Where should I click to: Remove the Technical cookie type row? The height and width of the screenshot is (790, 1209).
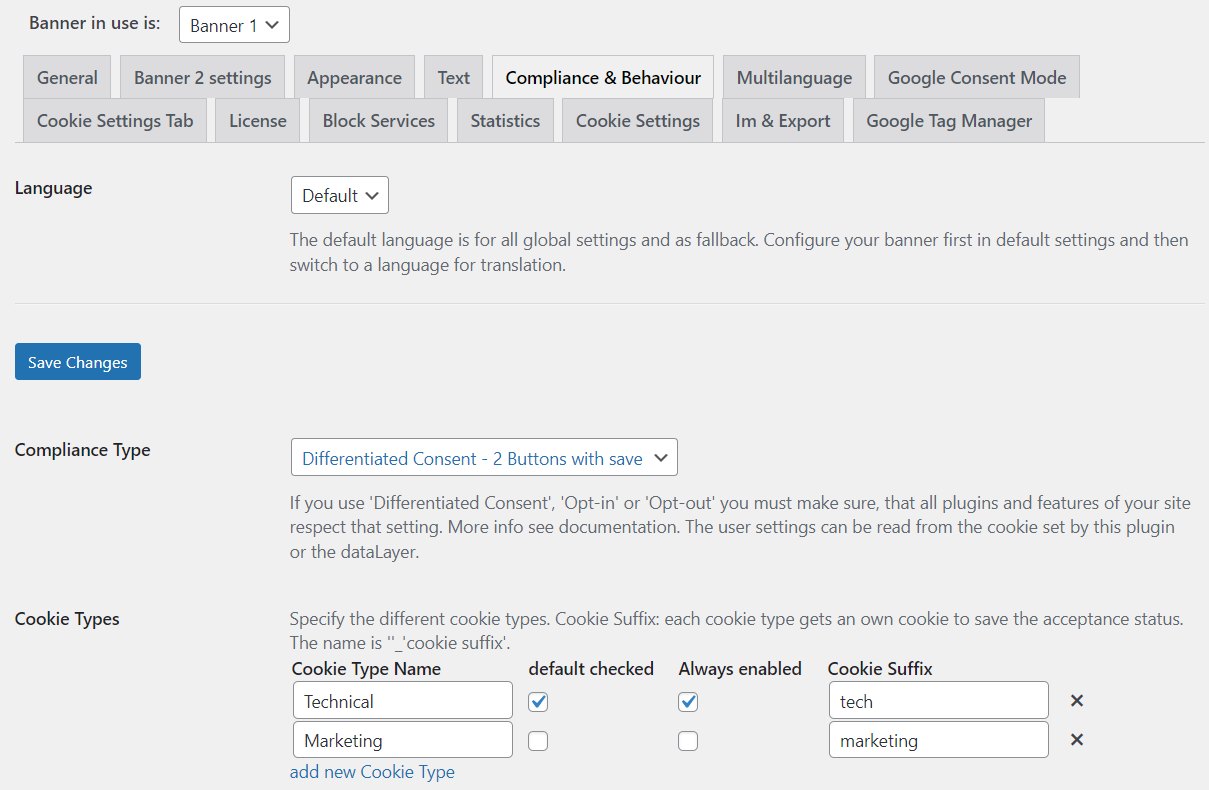(x=1076, y=701)
